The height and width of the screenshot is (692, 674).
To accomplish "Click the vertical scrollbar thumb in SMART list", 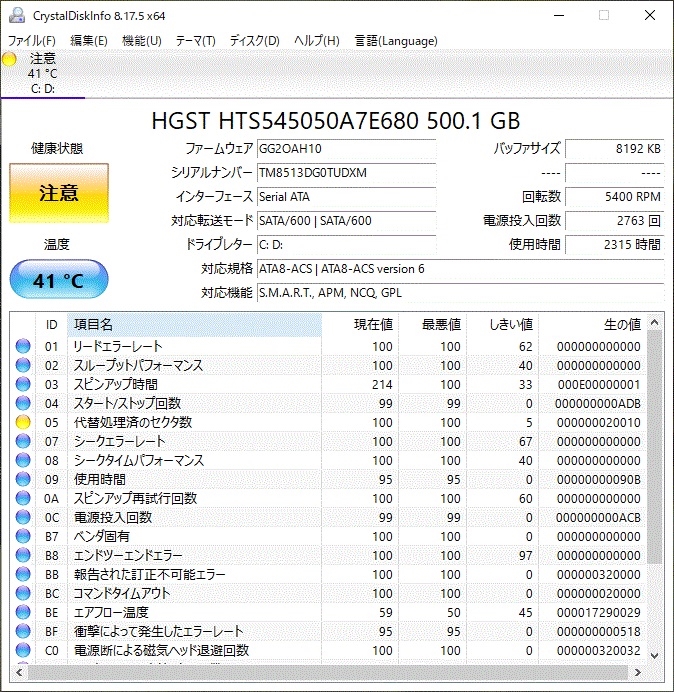I will pos(655,447).
